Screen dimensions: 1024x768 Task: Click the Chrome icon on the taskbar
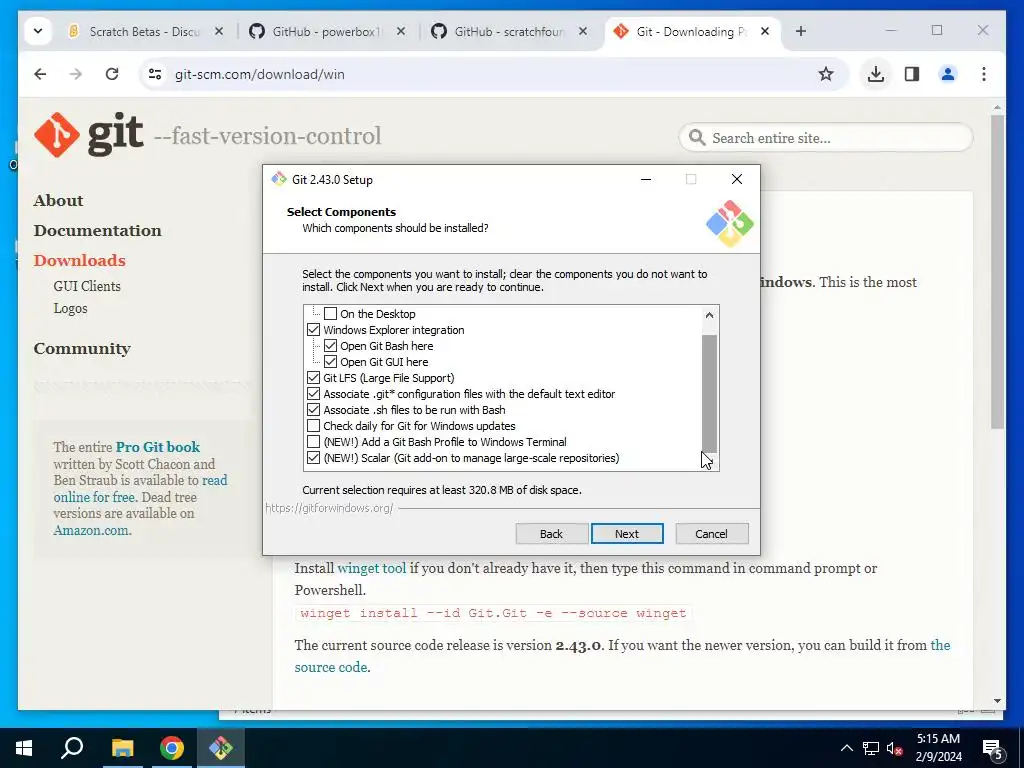click(171, 748)
